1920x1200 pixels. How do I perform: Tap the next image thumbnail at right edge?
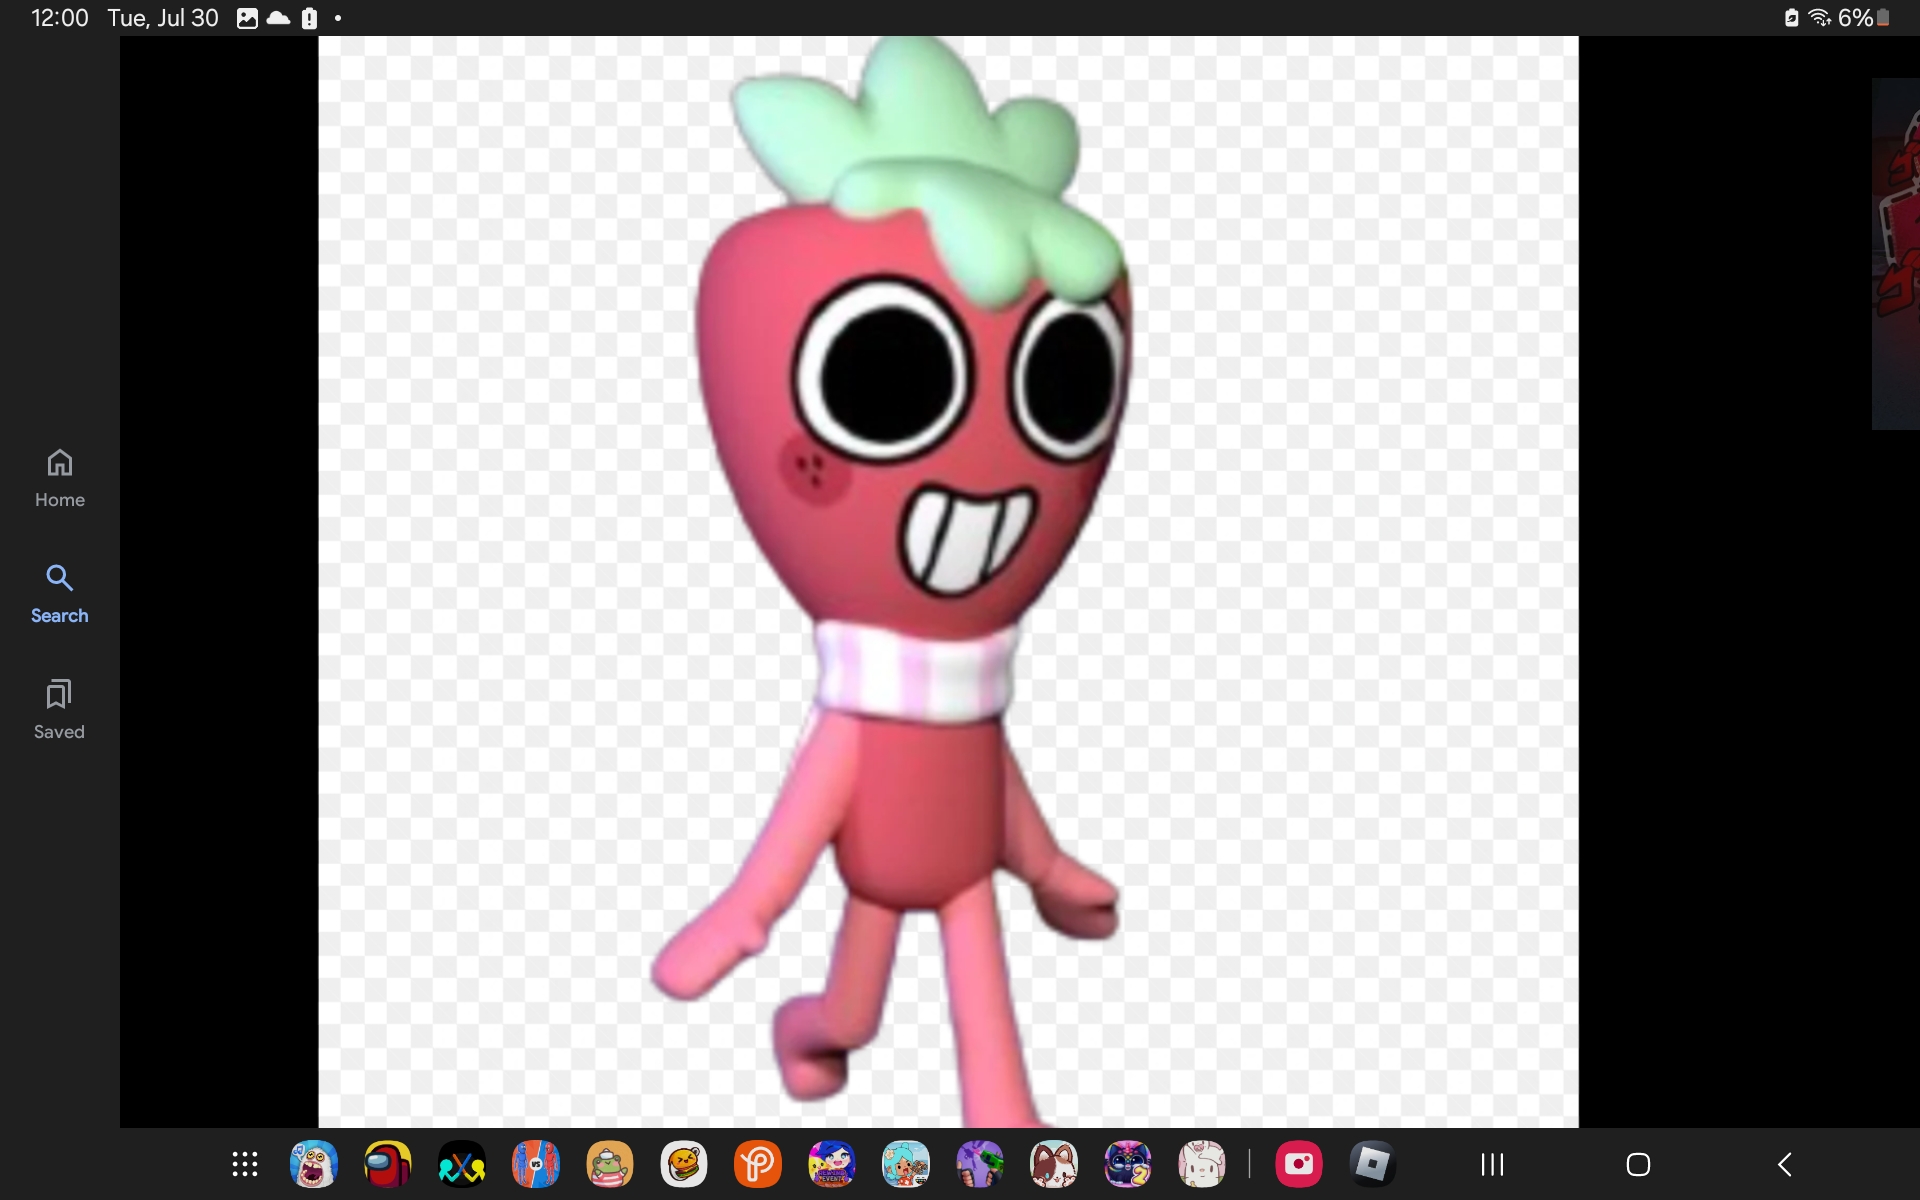1896,254
